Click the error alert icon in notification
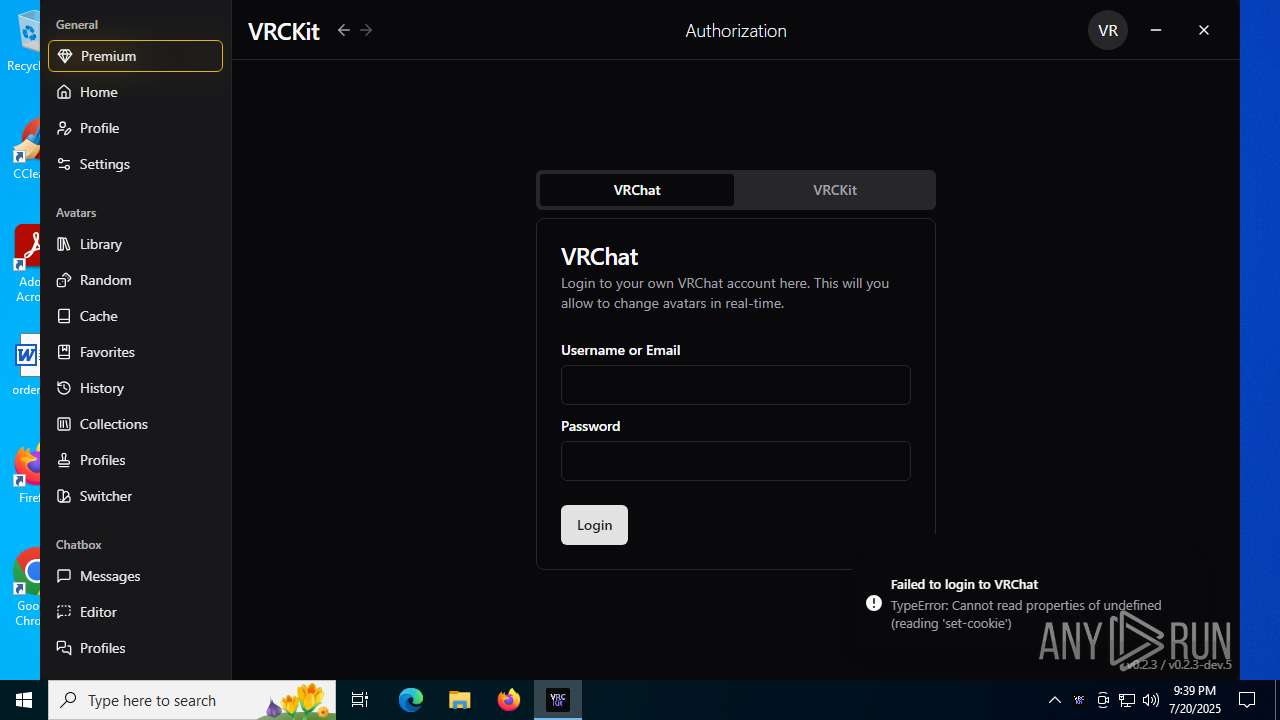Viewport: 1280px width, 720px height. (874, 603)
